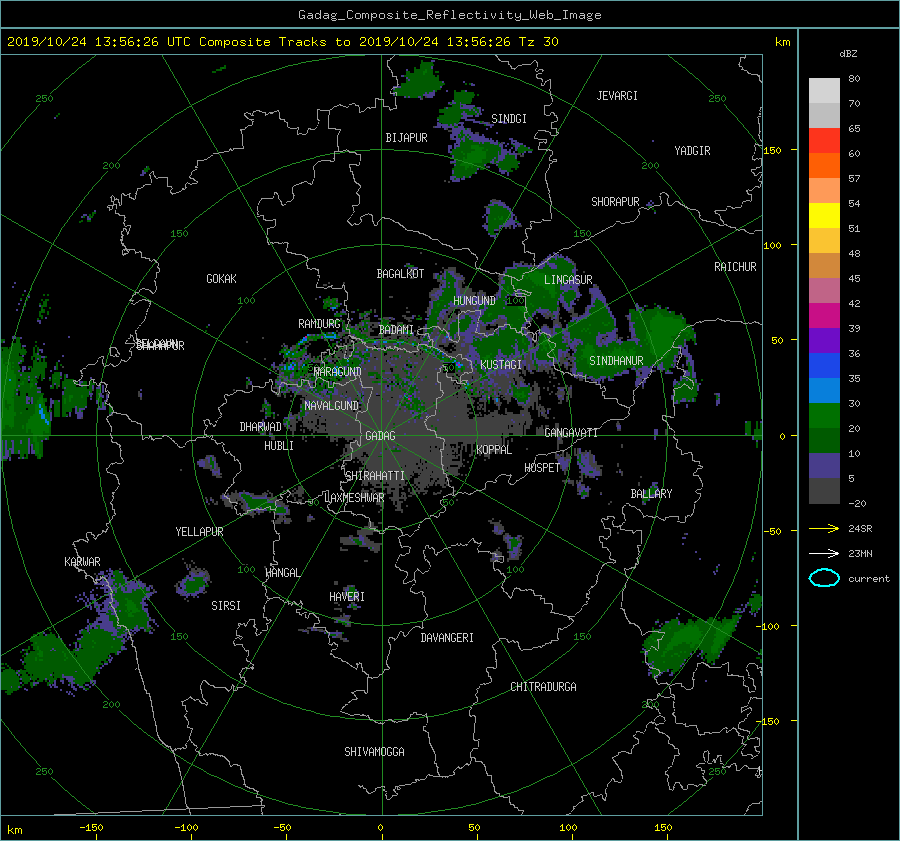The height and width of the screenshot is (841, 900).
Task: Click the yellow 24SR track arrow icon
Action: [824, 528]
